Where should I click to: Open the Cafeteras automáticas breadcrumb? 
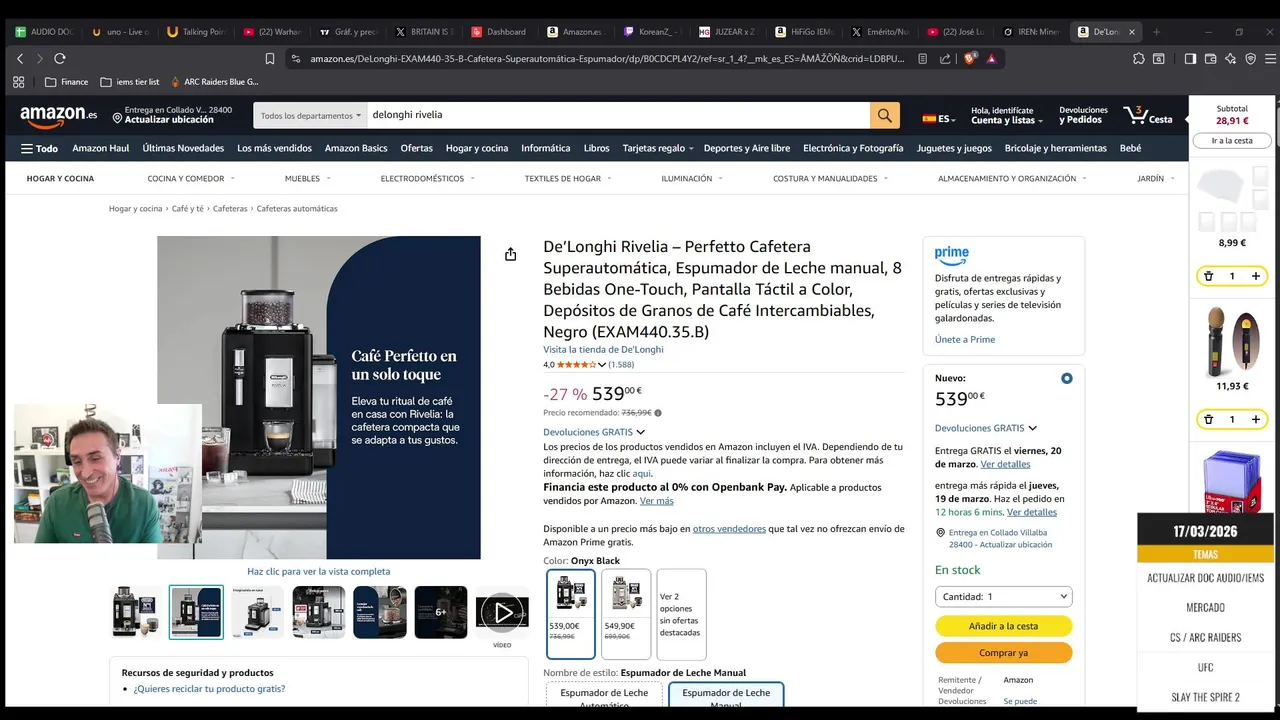pyautogui.click(x=297, y=209)
